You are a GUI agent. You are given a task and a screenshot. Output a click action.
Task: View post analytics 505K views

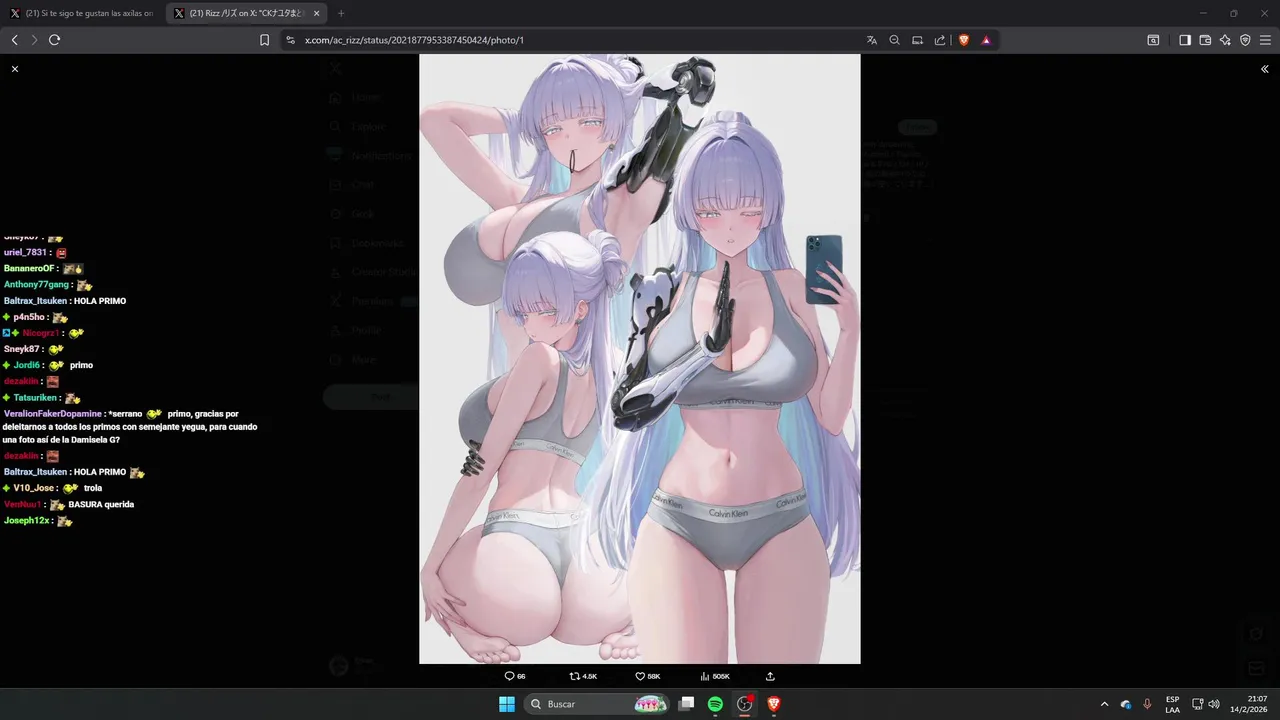point(715,677)
